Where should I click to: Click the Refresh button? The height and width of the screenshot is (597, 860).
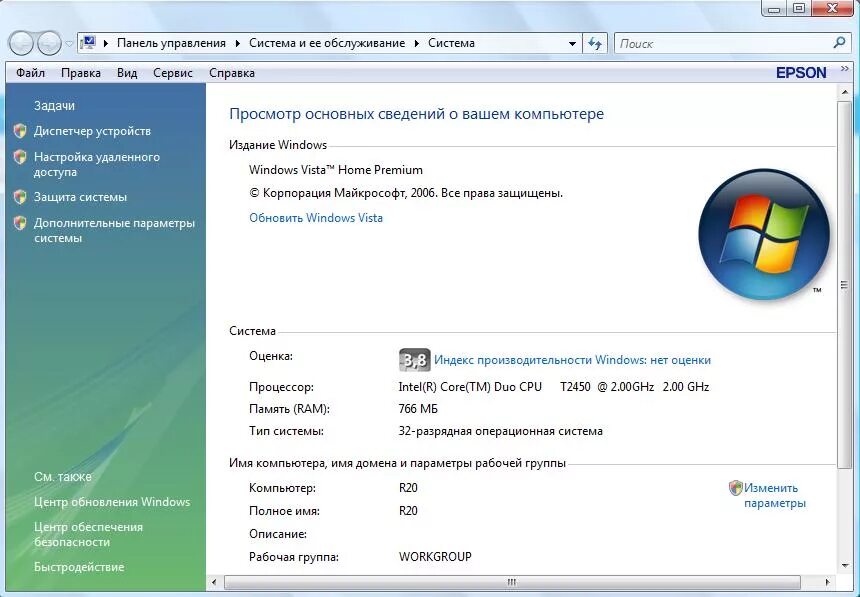595,43
